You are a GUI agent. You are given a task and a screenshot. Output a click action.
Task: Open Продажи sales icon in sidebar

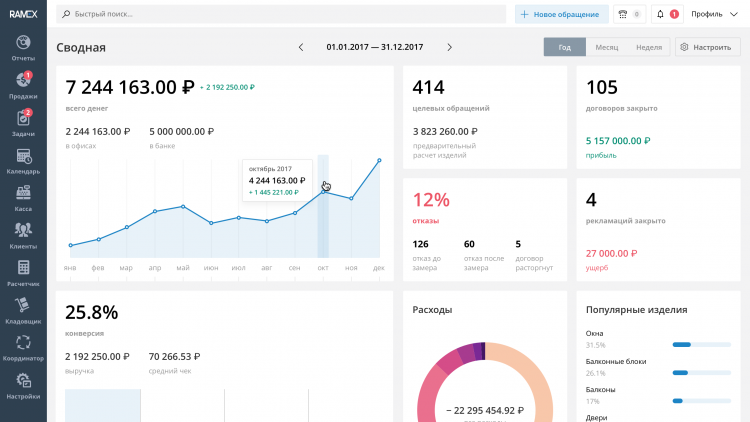point(23,83)
